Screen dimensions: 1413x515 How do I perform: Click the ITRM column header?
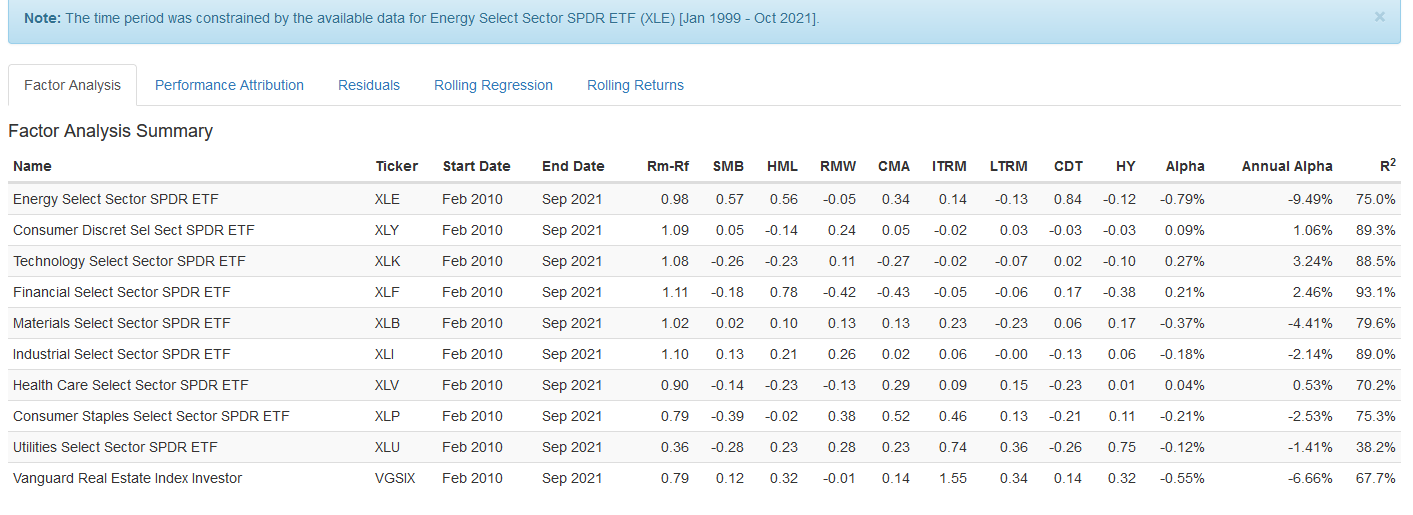[x=949, y=166]
